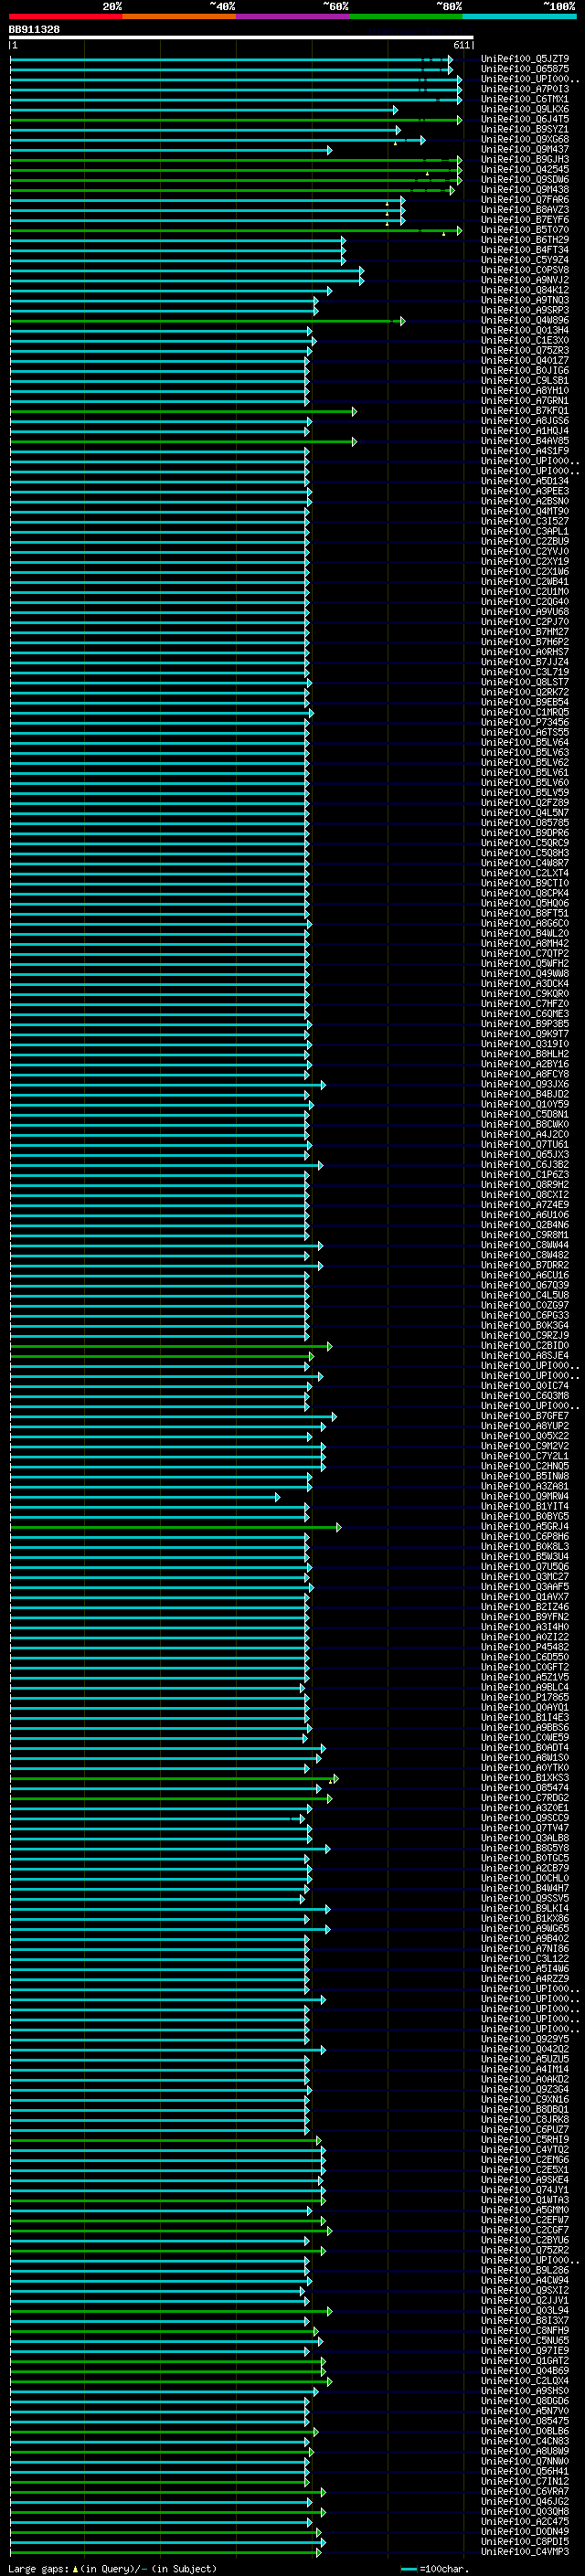Click the identifier UniRef100_A8SJE4
Viewport: 585px width, 2576px height.
525,1355
